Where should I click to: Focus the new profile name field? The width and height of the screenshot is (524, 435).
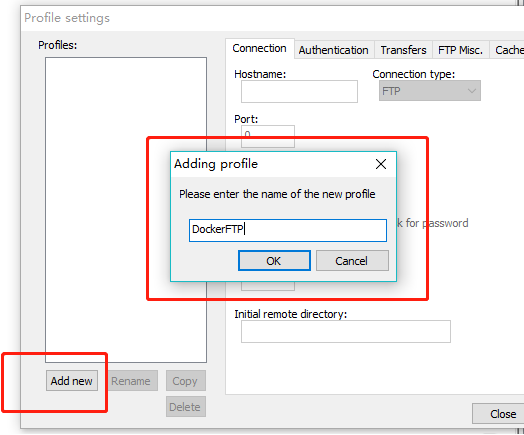coord(288,230)
